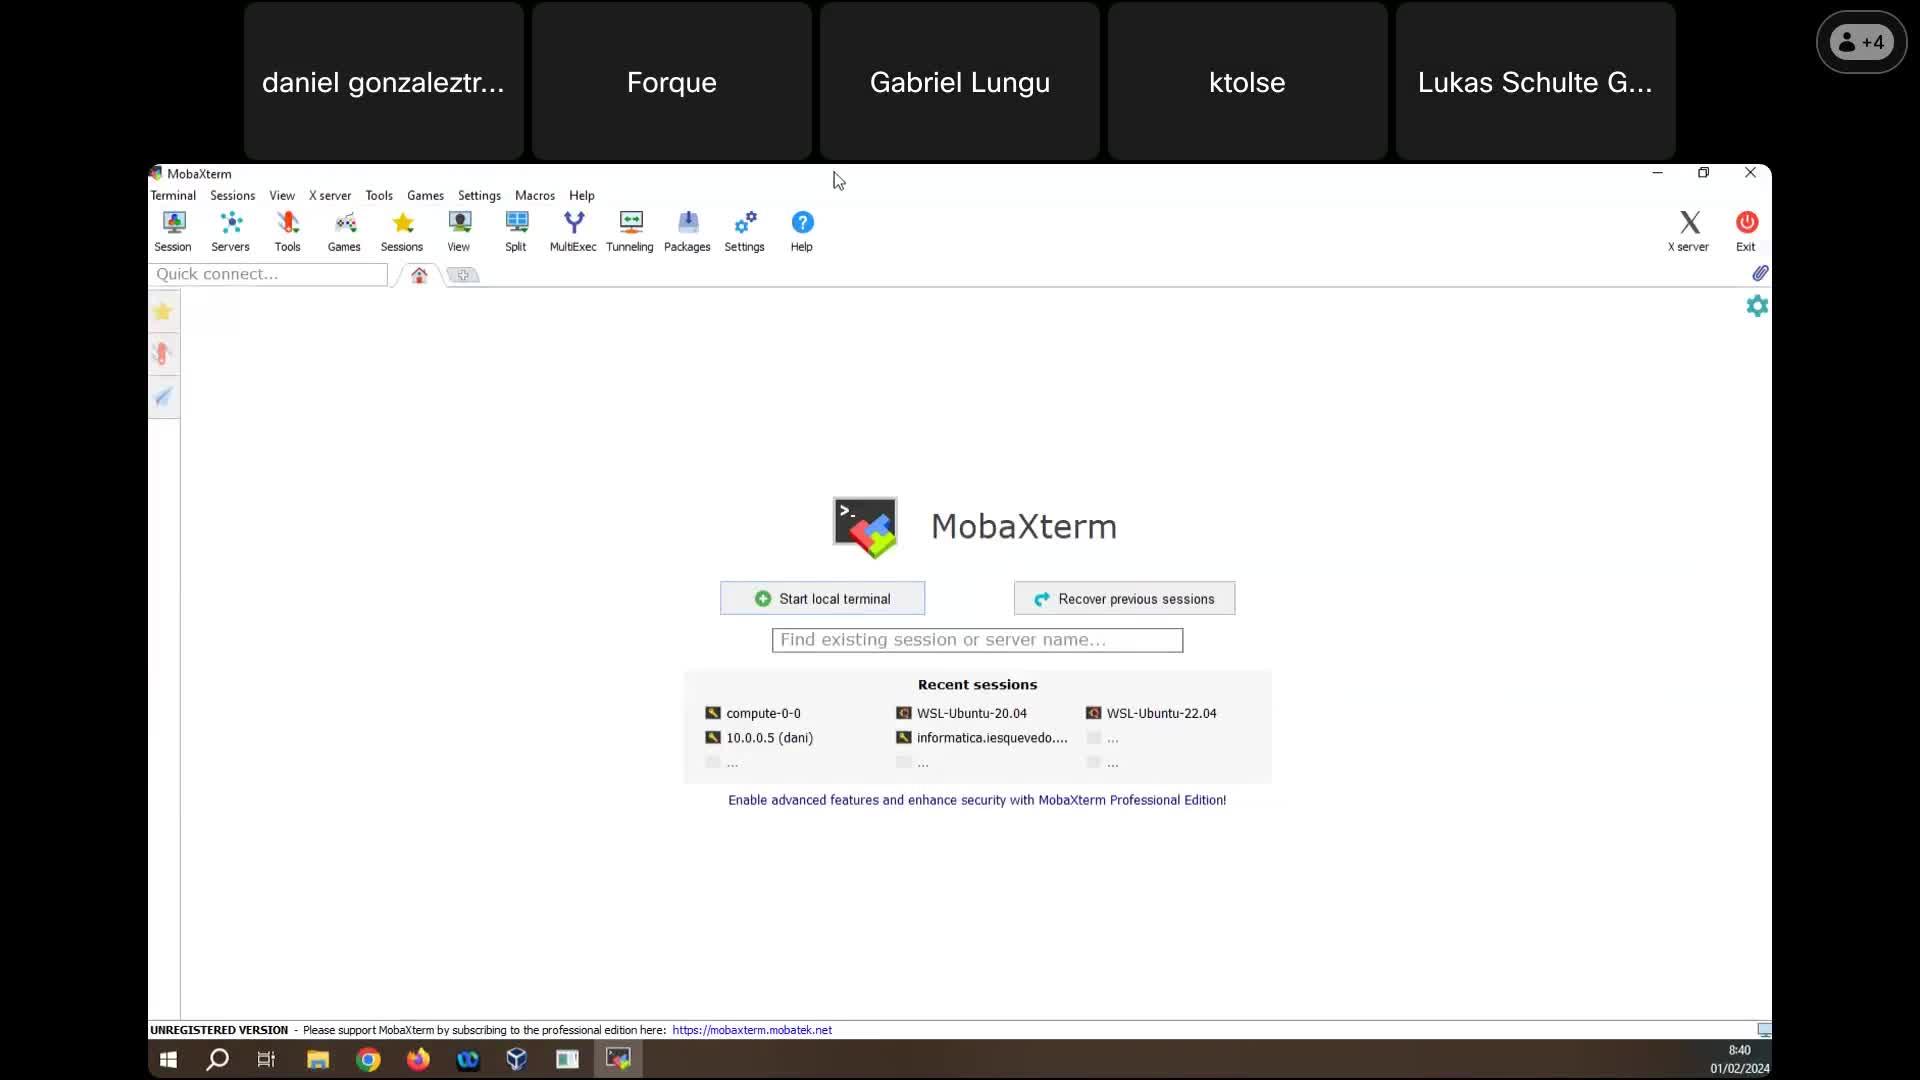Click the Session toolbar icon
The height and width of the screenshot is (1080, 1920).
tap(173, 230)
